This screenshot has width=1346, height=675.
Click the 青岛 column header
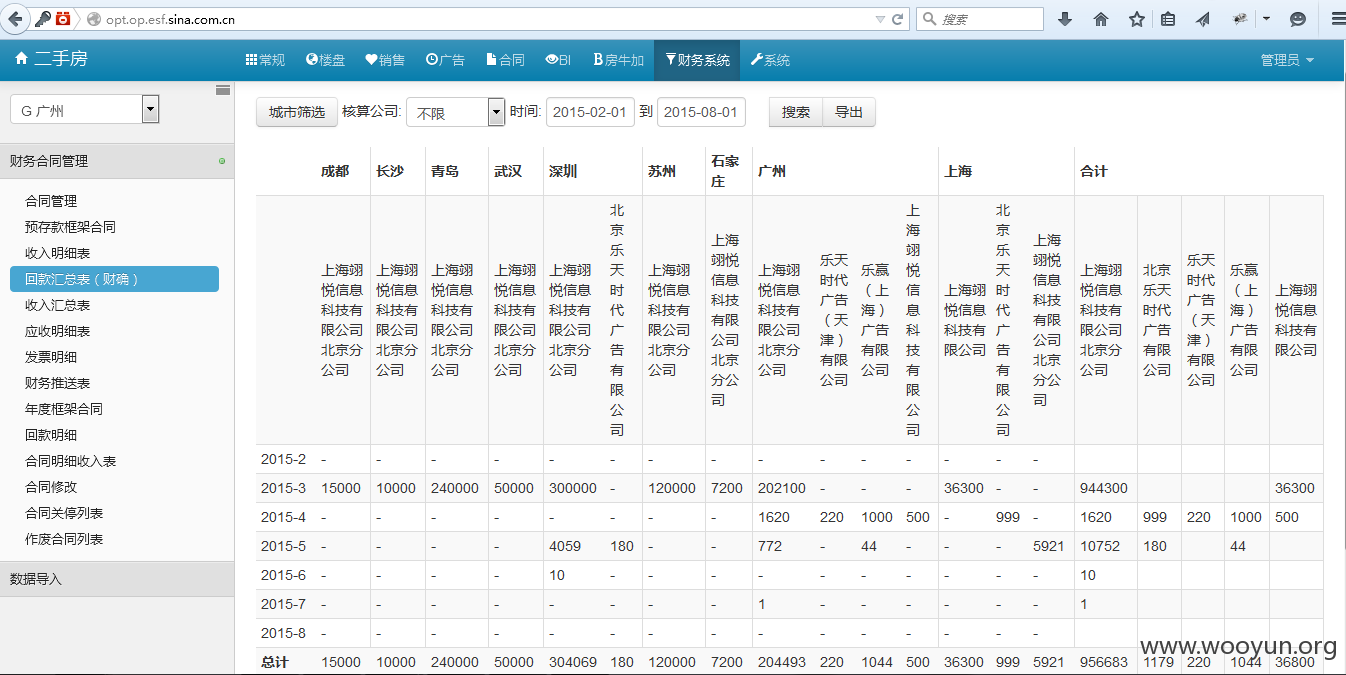pyautogui.click(x=446, y=171)
